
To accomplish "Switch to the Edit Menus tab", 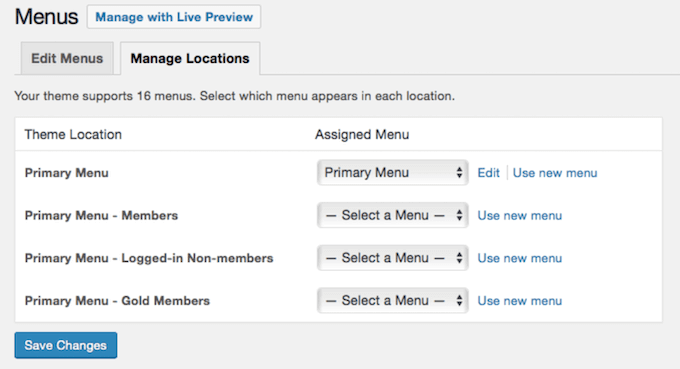I will point(67,59).
